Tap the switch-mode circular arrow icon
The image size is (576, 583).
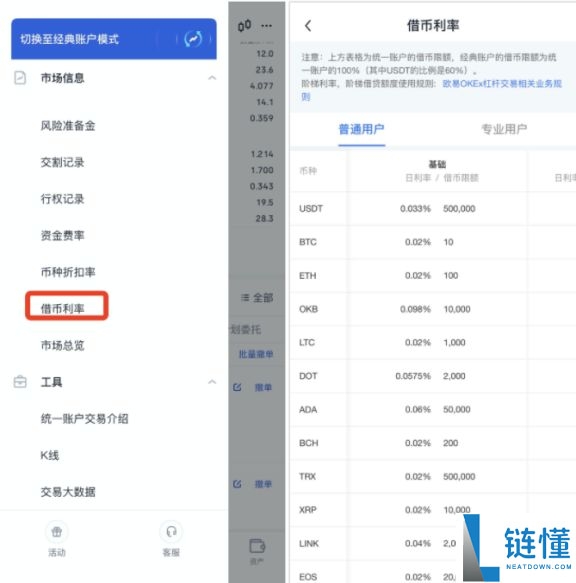[193, 39]
